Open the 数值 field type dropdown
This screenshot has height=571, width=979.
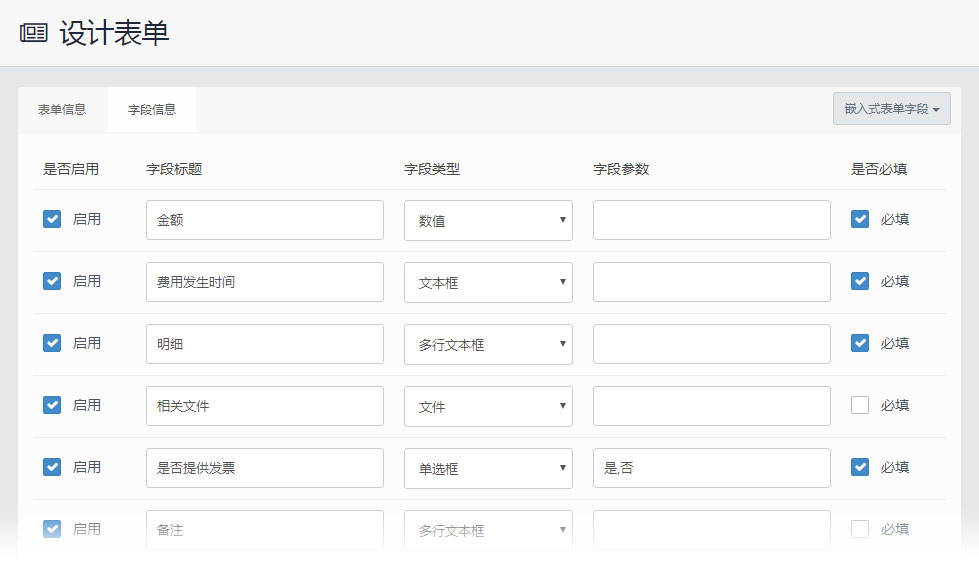(x=488, y=220)
